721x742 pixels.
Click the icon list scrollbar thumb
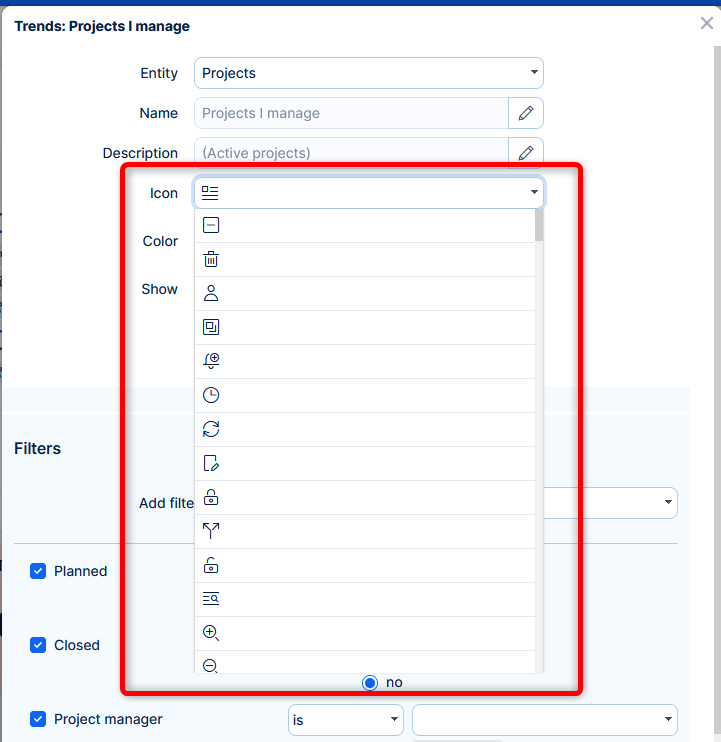[x=539, y=225]
